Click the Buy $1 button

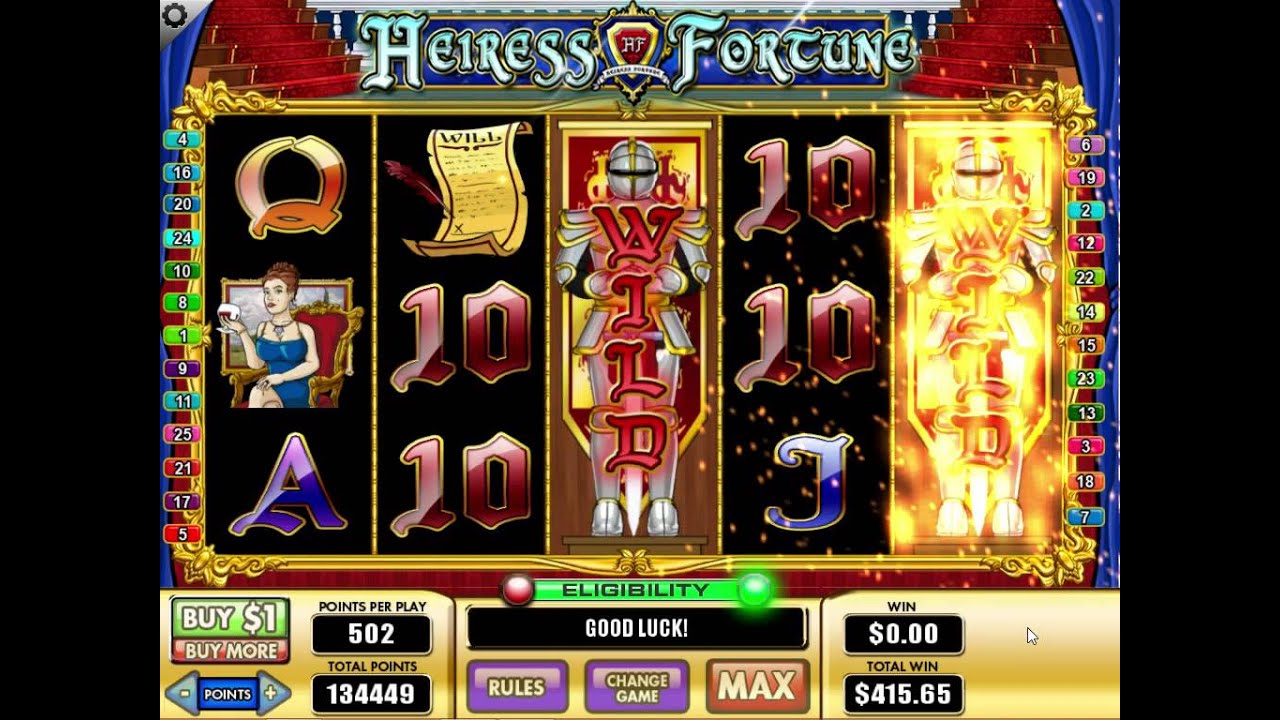pyautogui.click(x=229, y=619)
